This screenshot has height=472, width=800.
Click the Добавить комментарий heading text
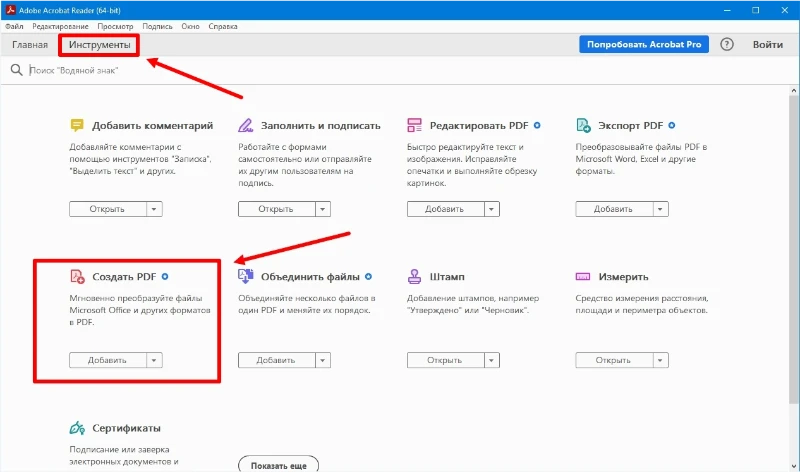[153, 126]
